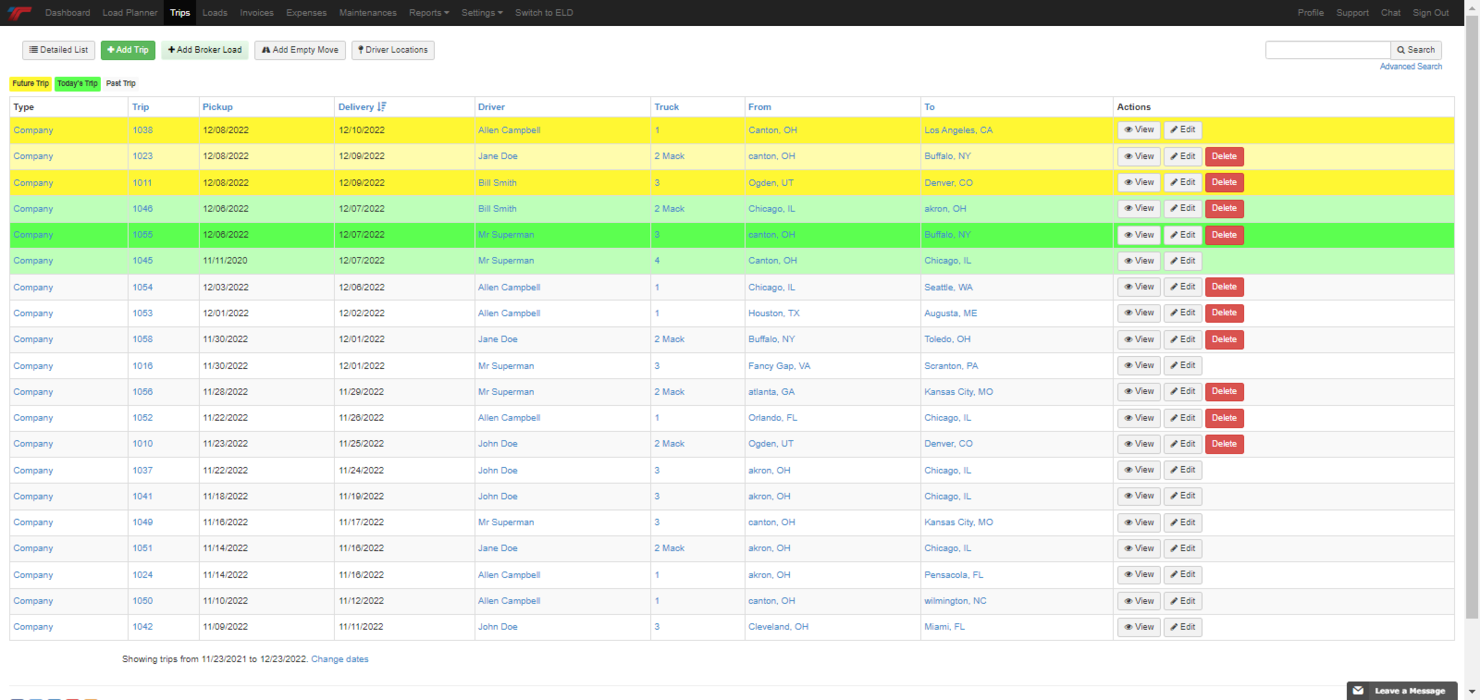The image size is (1480, 700).
Task: Select the Add Trip plus icon
Action: 113,50
